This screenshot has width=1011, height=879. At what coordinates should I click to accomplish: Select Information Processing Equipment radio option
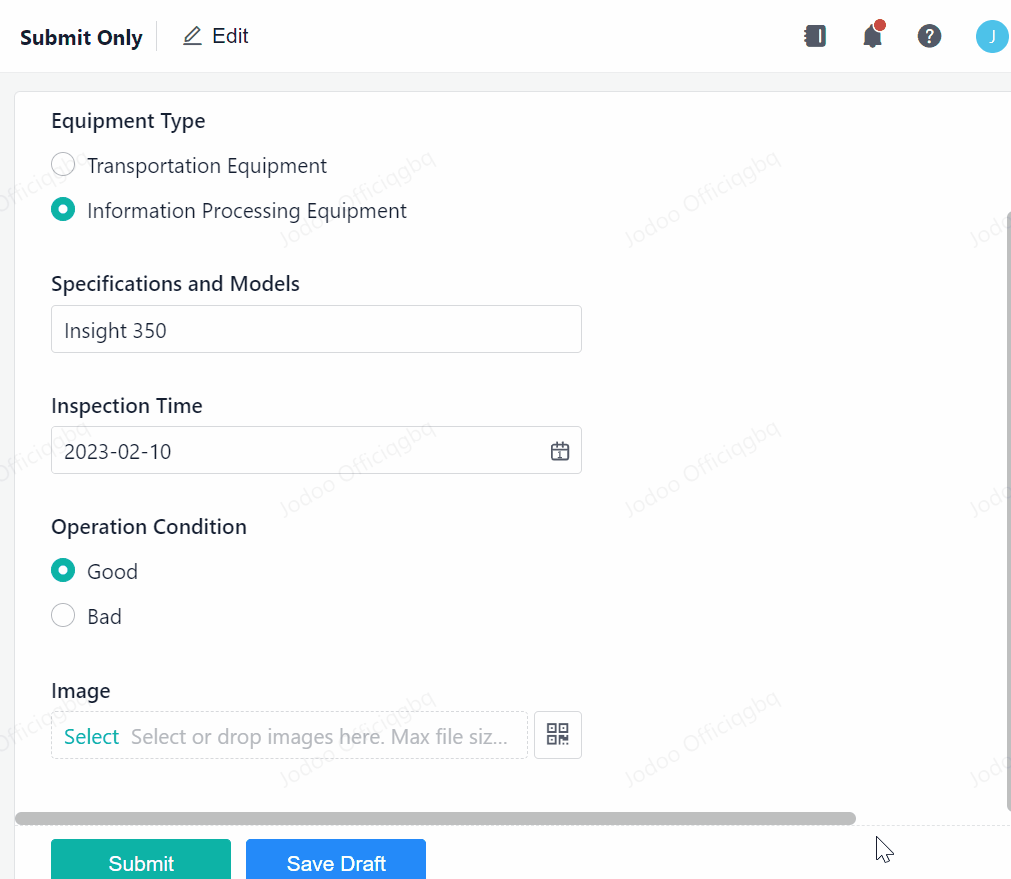[63, 210]
